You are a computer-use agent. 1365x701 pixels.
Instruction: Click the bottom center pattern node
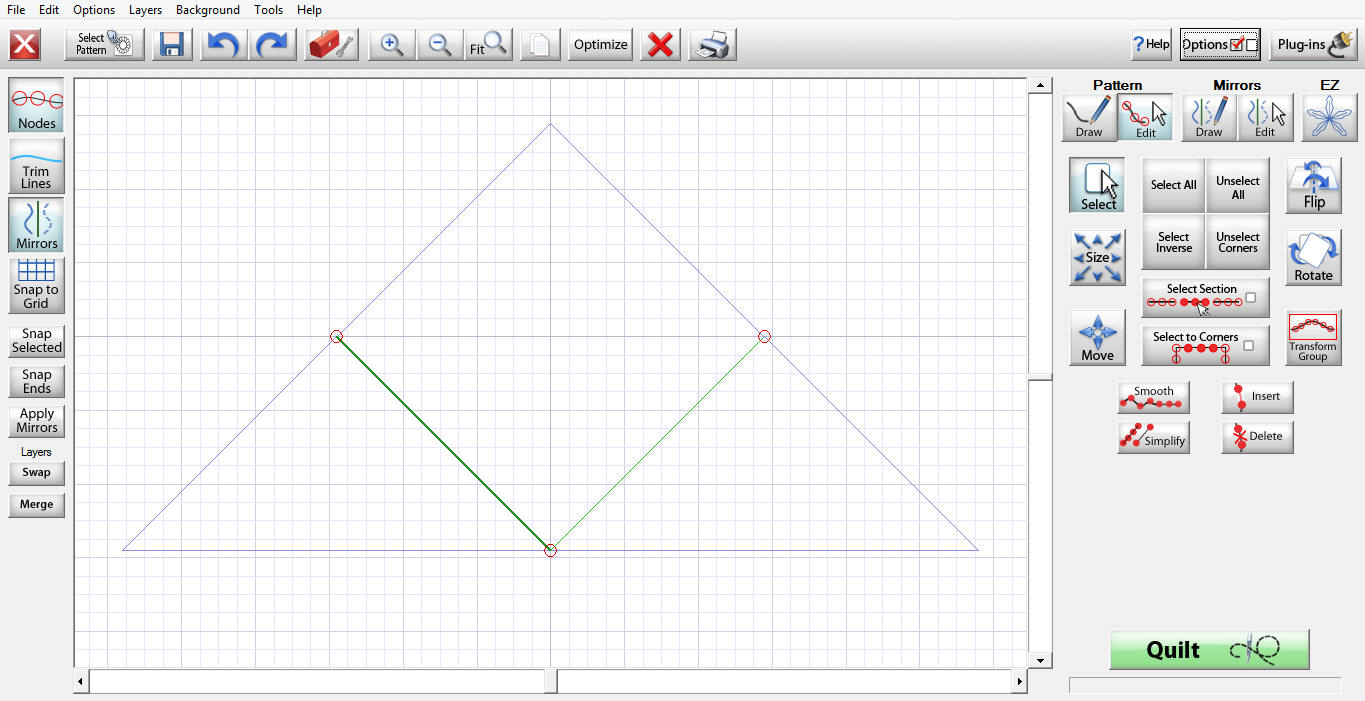[x=550, y=550]
